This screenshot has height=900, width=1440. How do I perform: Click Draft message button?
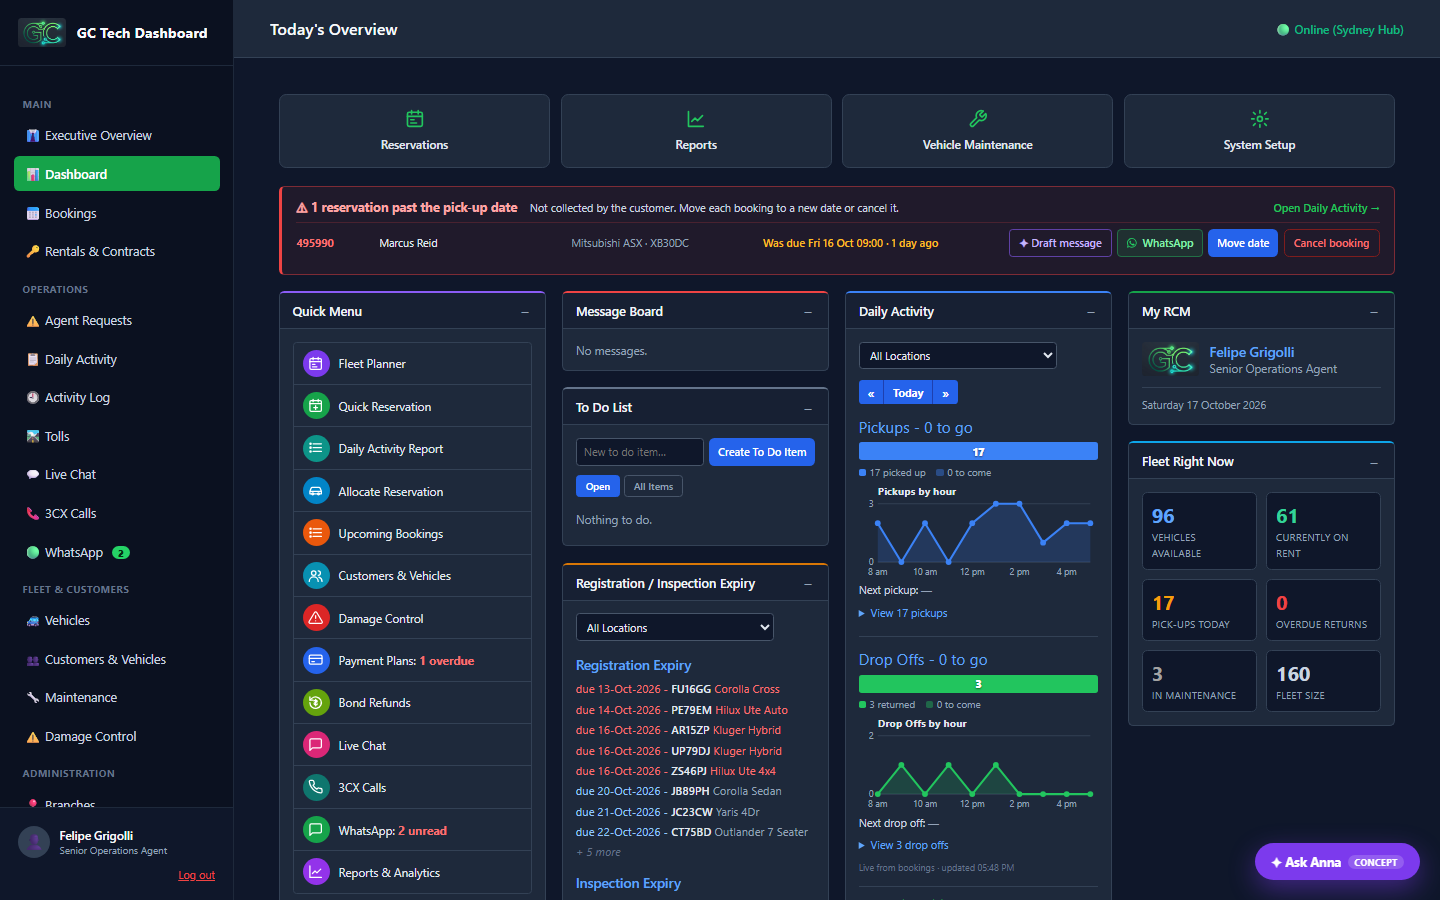click(x=1060, y=243)
